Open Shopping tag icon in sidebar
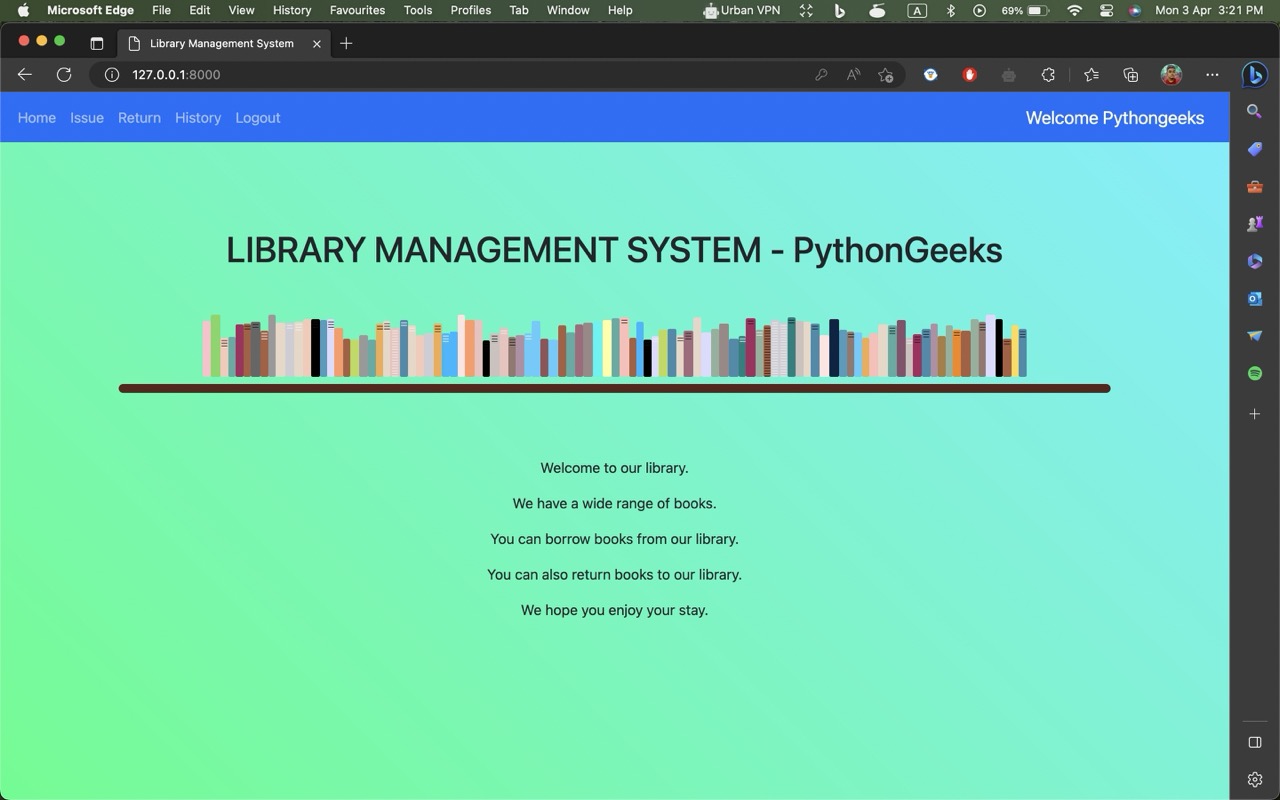Screen dimensions: 1280x800 (1254, 149)
